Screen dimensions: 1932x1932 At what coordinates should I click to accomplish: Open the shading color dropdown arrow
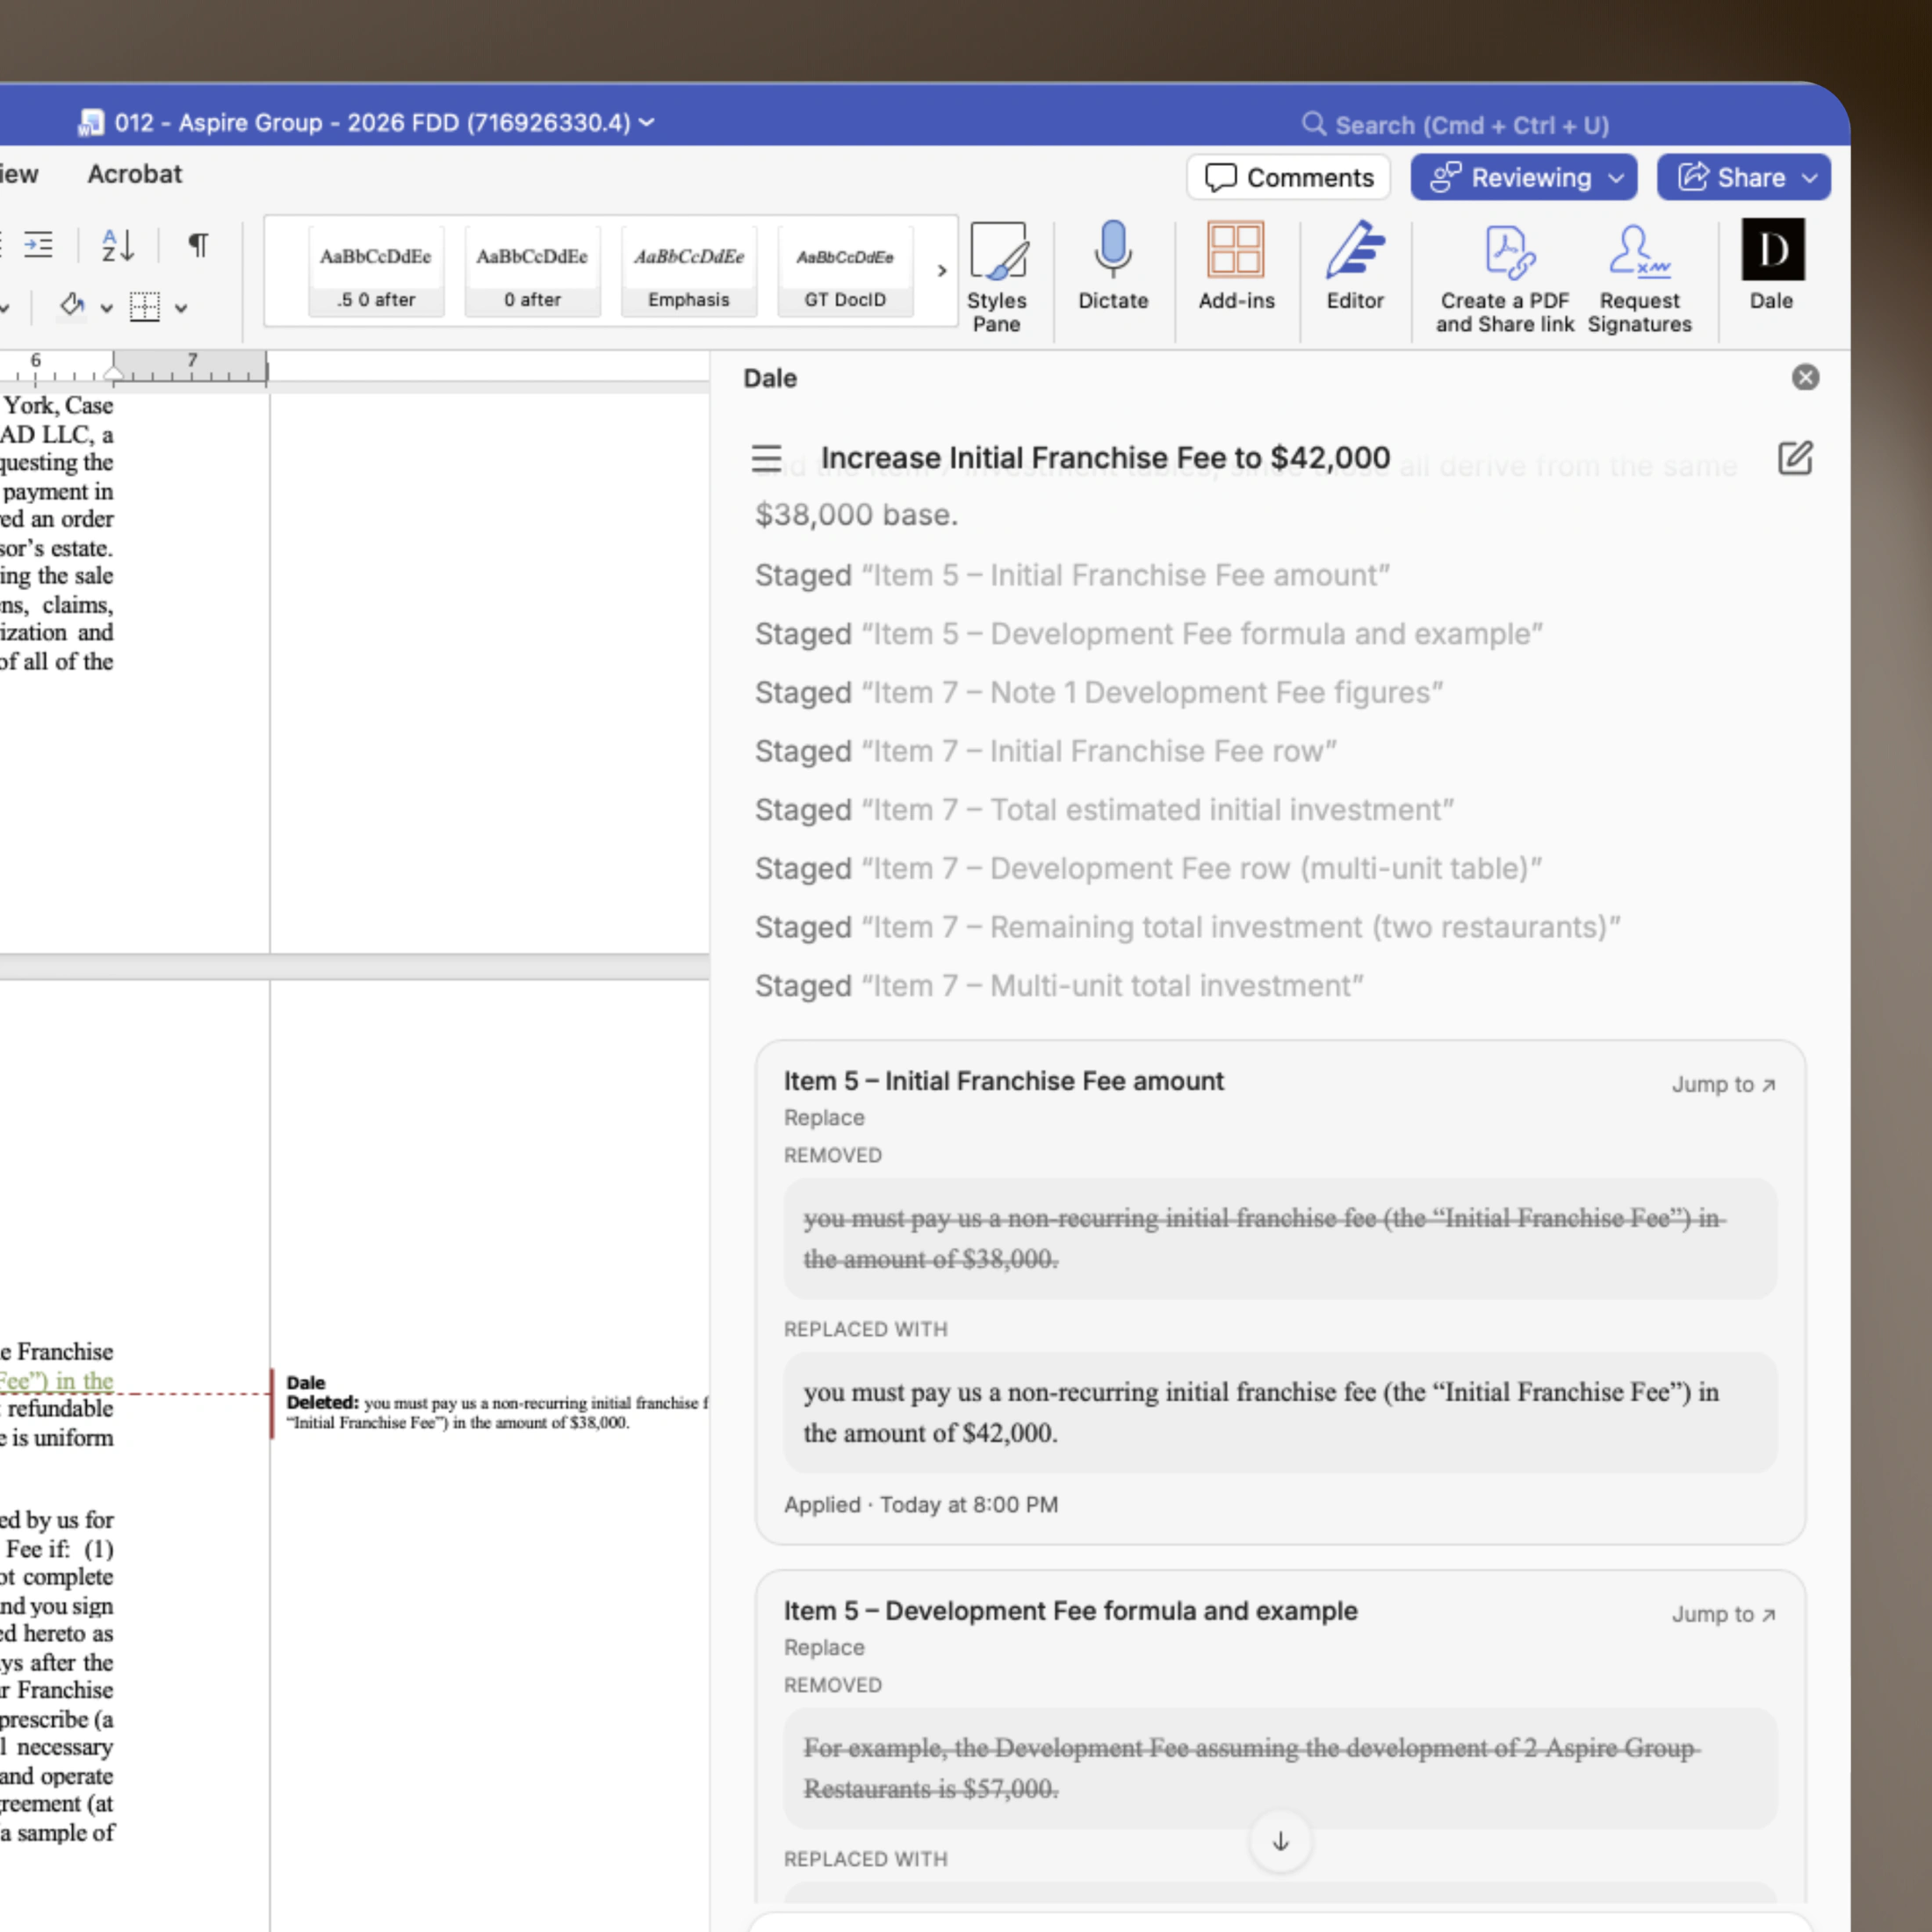pyautogui.click(x=106, y=308)
